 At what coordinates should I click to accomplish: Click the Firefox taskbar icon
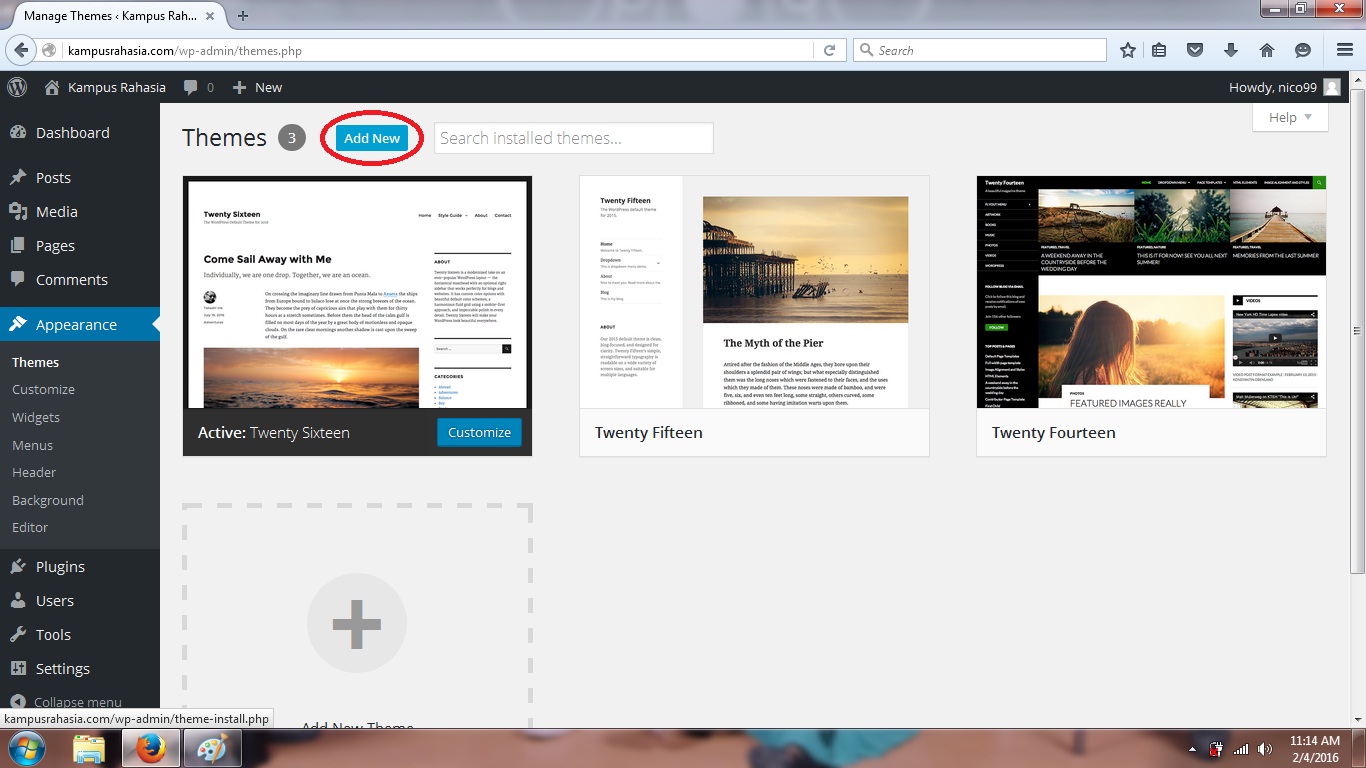tap(151, 748)
